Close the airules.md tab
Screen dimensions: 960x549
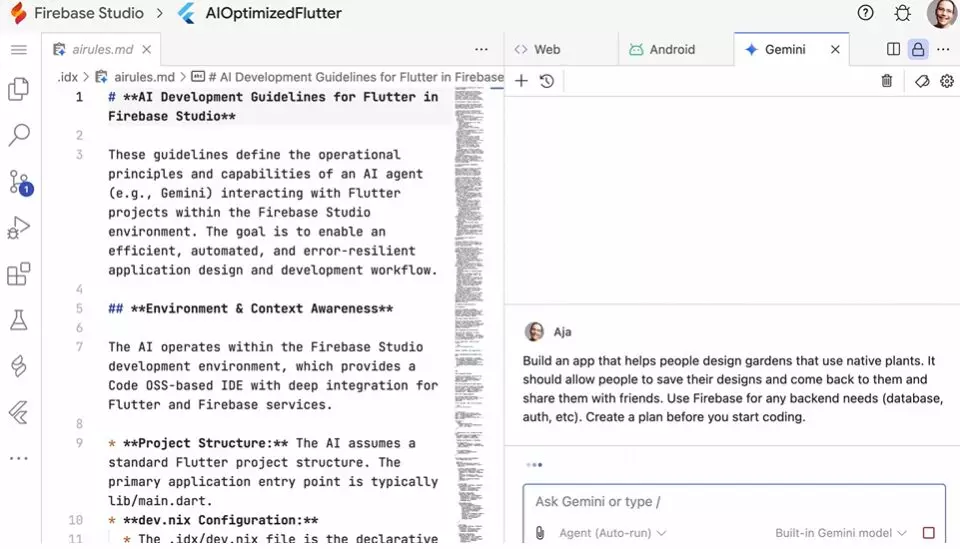pyautogui.click(x=146, y=50)
